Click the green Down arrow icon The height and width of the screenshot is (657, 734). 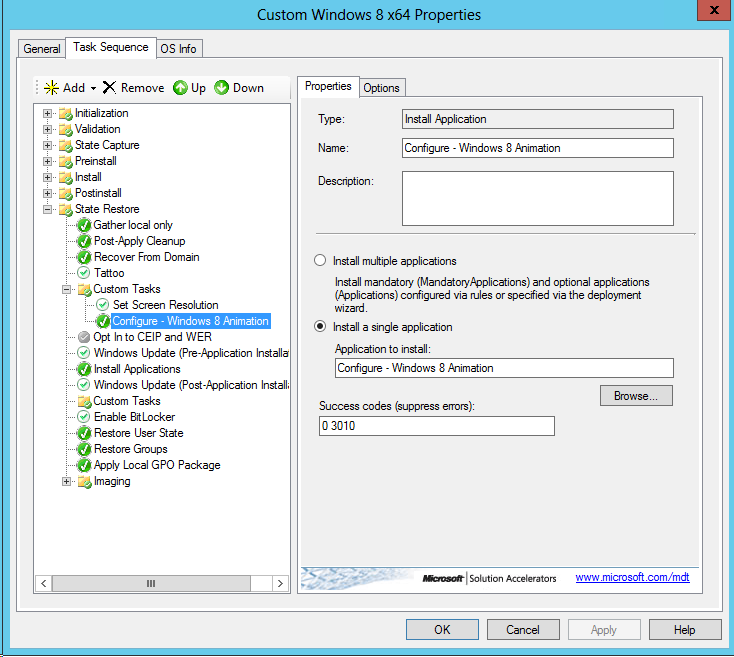222,88
